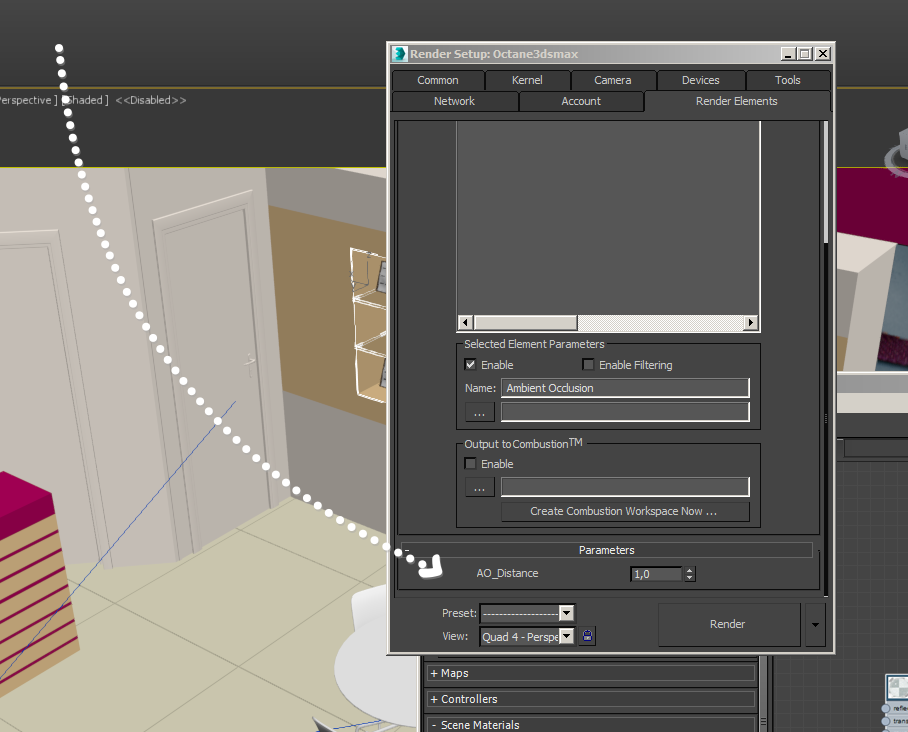Open the Camera tab
The height and width of the screenshot is (732, 908).
613,80
